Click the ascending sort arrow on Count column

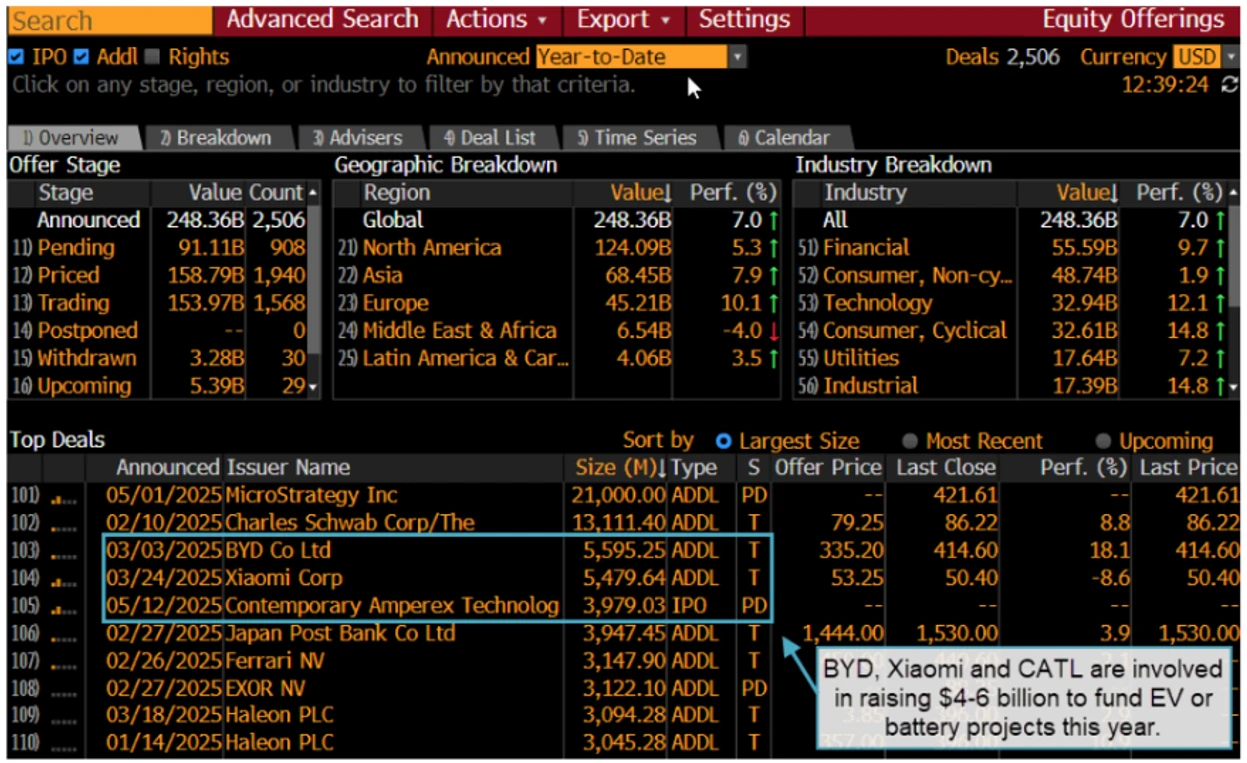tap(311, 193)
